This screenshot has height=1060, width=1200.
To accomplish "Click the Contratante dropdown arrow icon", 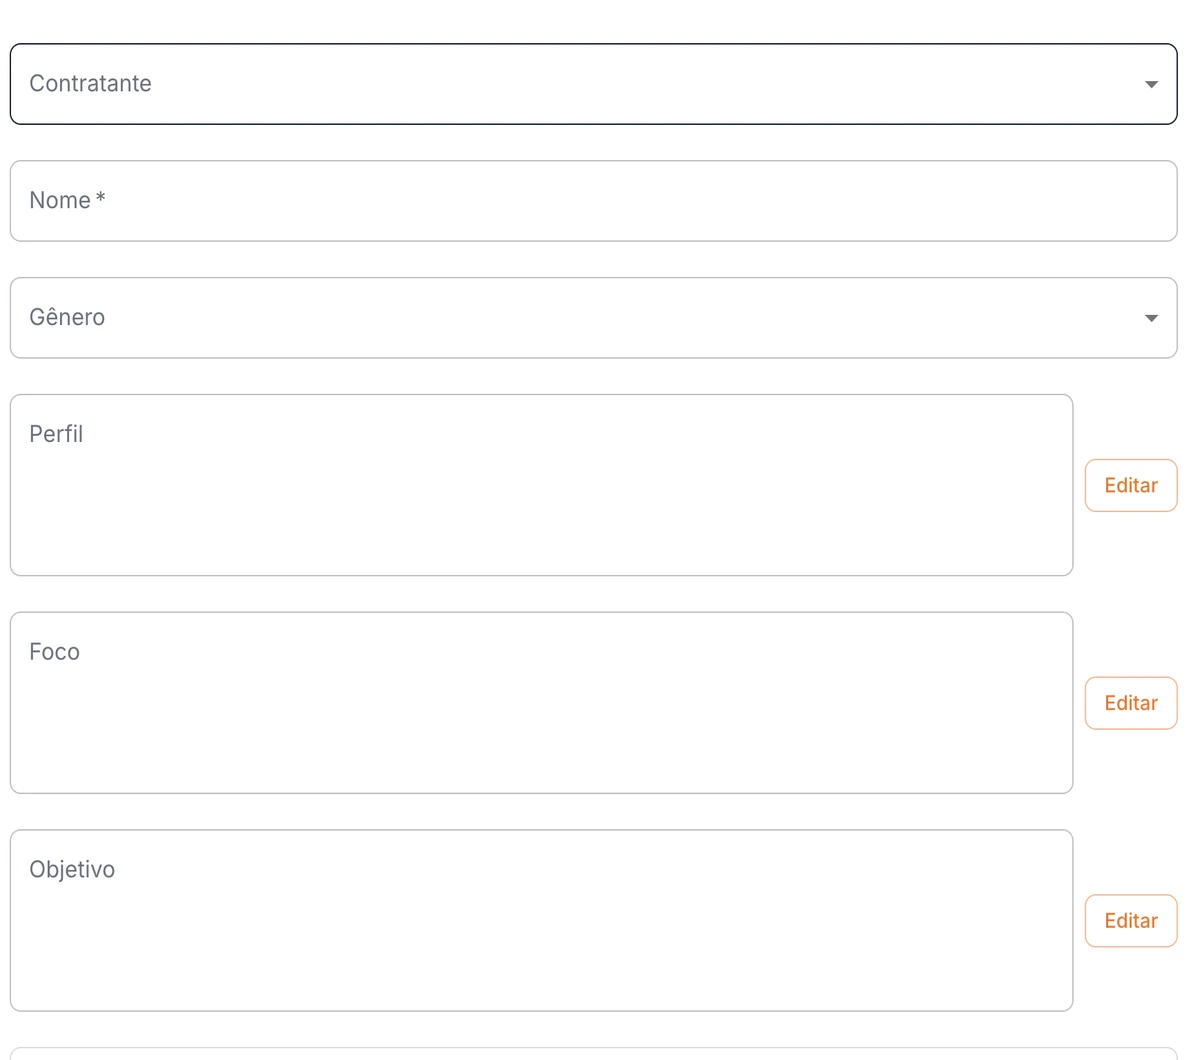I will point(1151,85).
